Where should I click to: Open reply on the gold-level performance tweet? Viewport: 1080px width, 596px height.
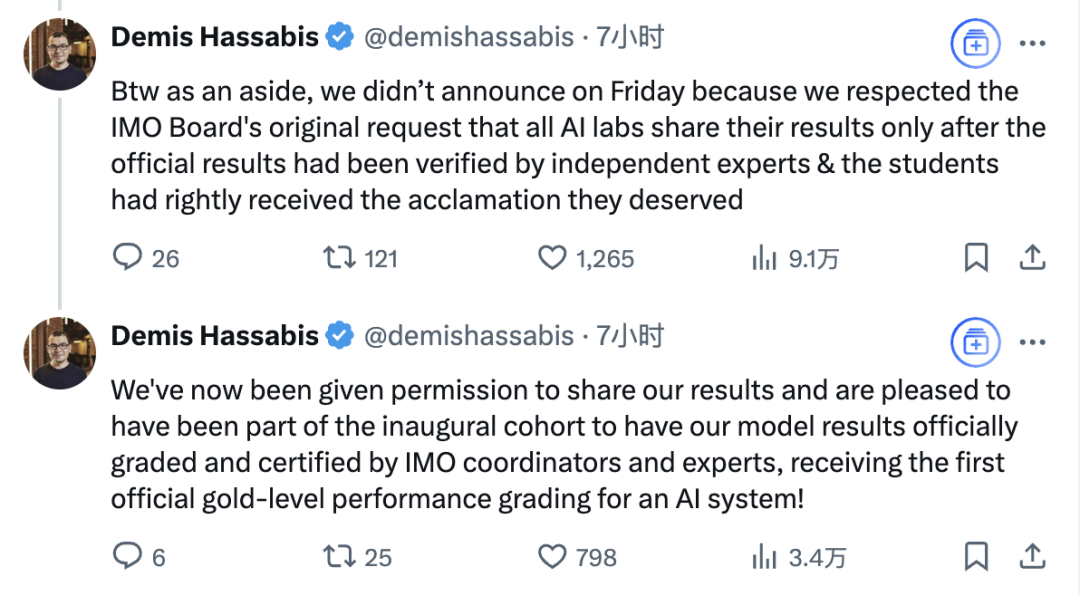127,556
